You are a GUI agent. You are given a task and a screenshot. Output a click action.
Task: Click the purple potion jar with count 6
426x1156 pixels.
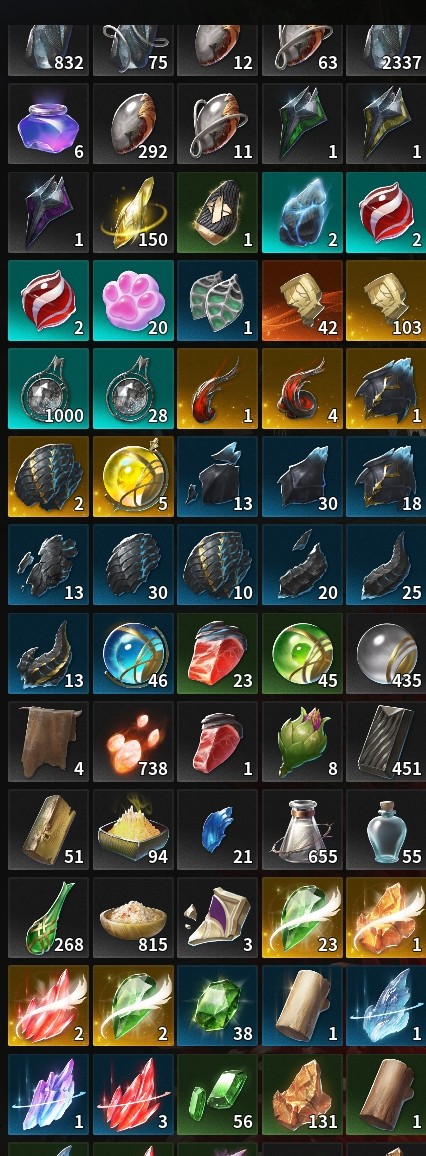(x=49, y=123)
